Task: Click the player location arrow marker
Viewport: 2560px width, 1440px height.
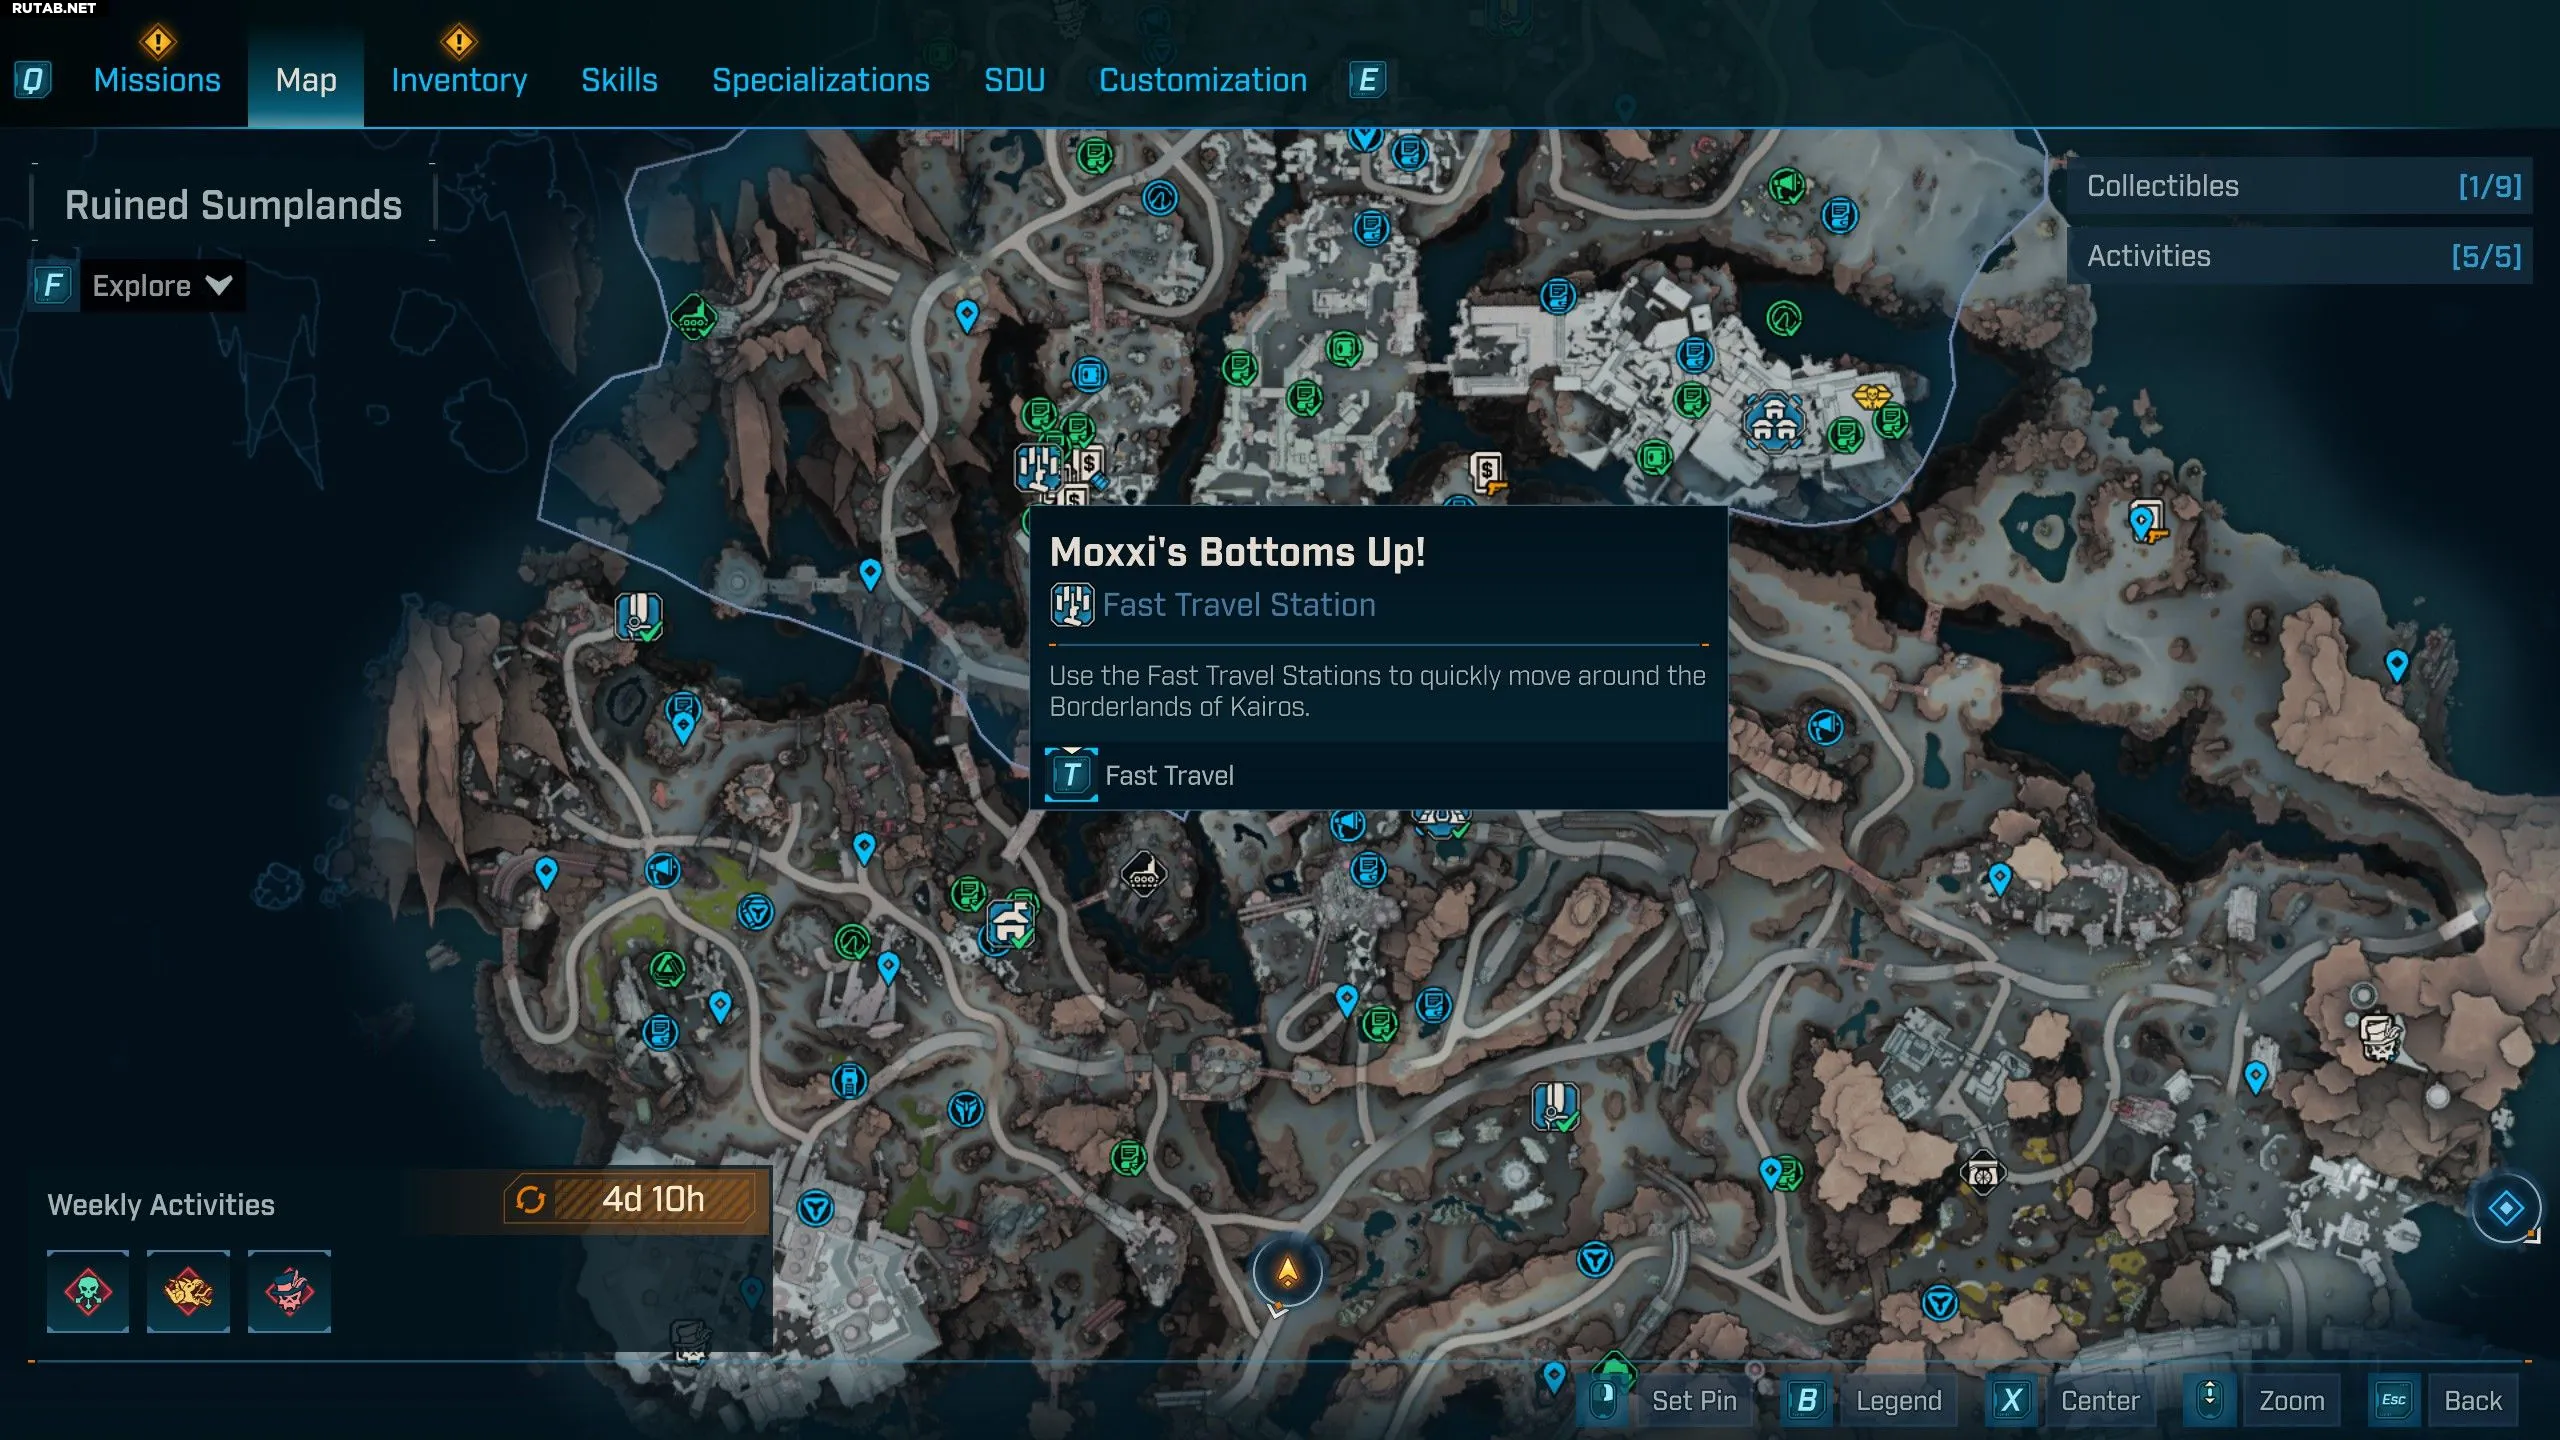Action: click(1287, 1272)
